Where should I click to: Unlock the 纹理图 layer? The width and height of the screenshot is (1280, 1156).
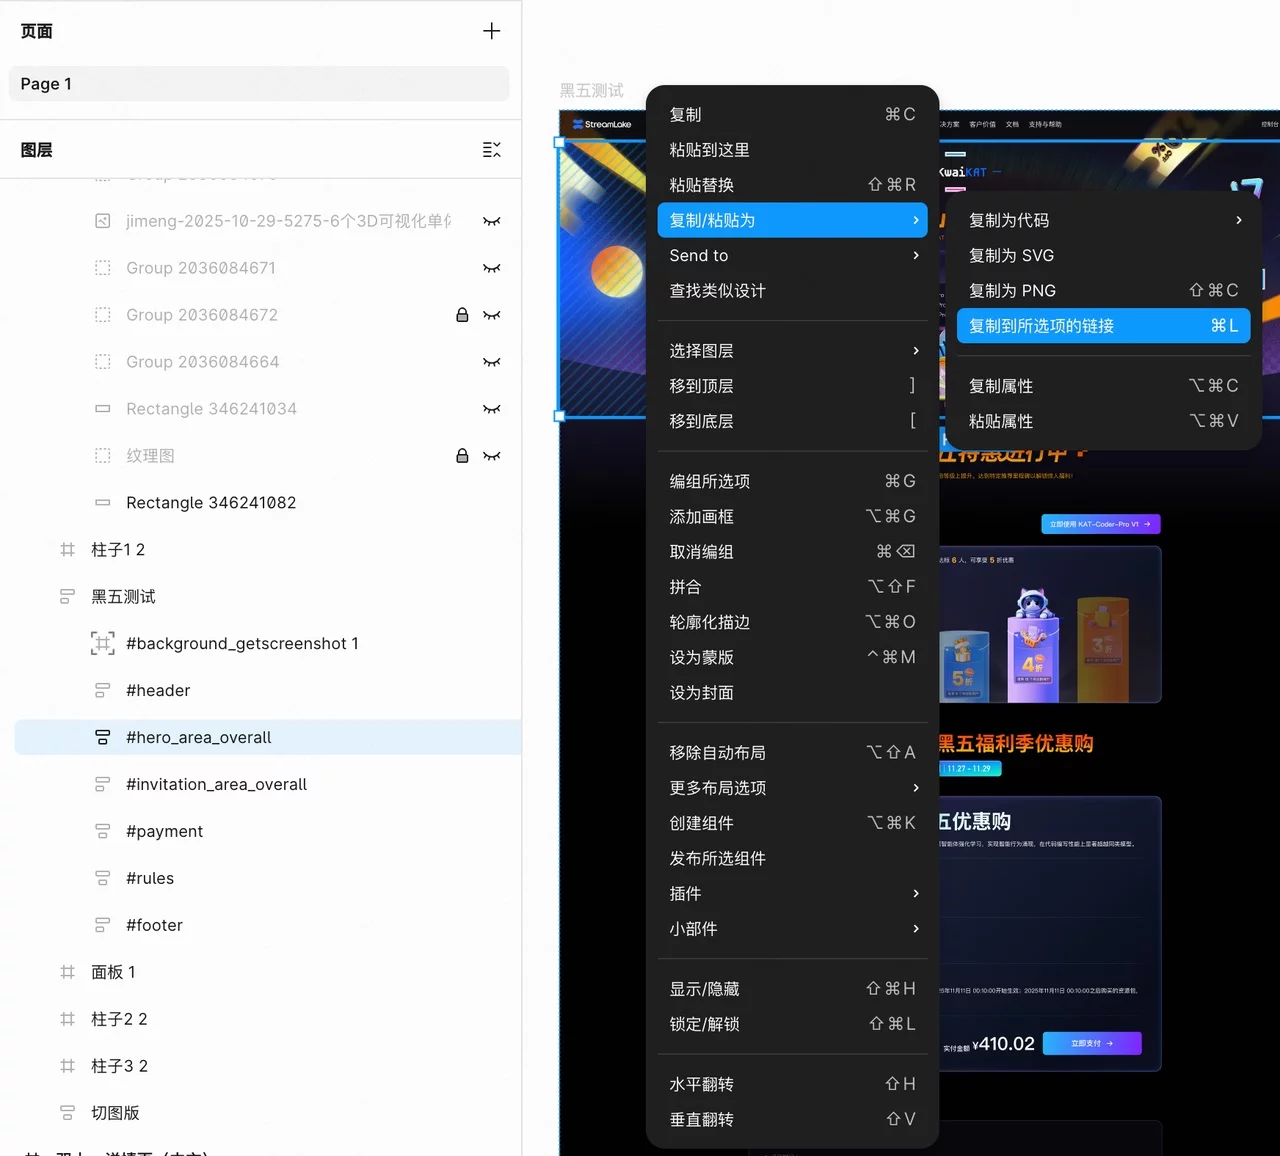tap(462, 456)
